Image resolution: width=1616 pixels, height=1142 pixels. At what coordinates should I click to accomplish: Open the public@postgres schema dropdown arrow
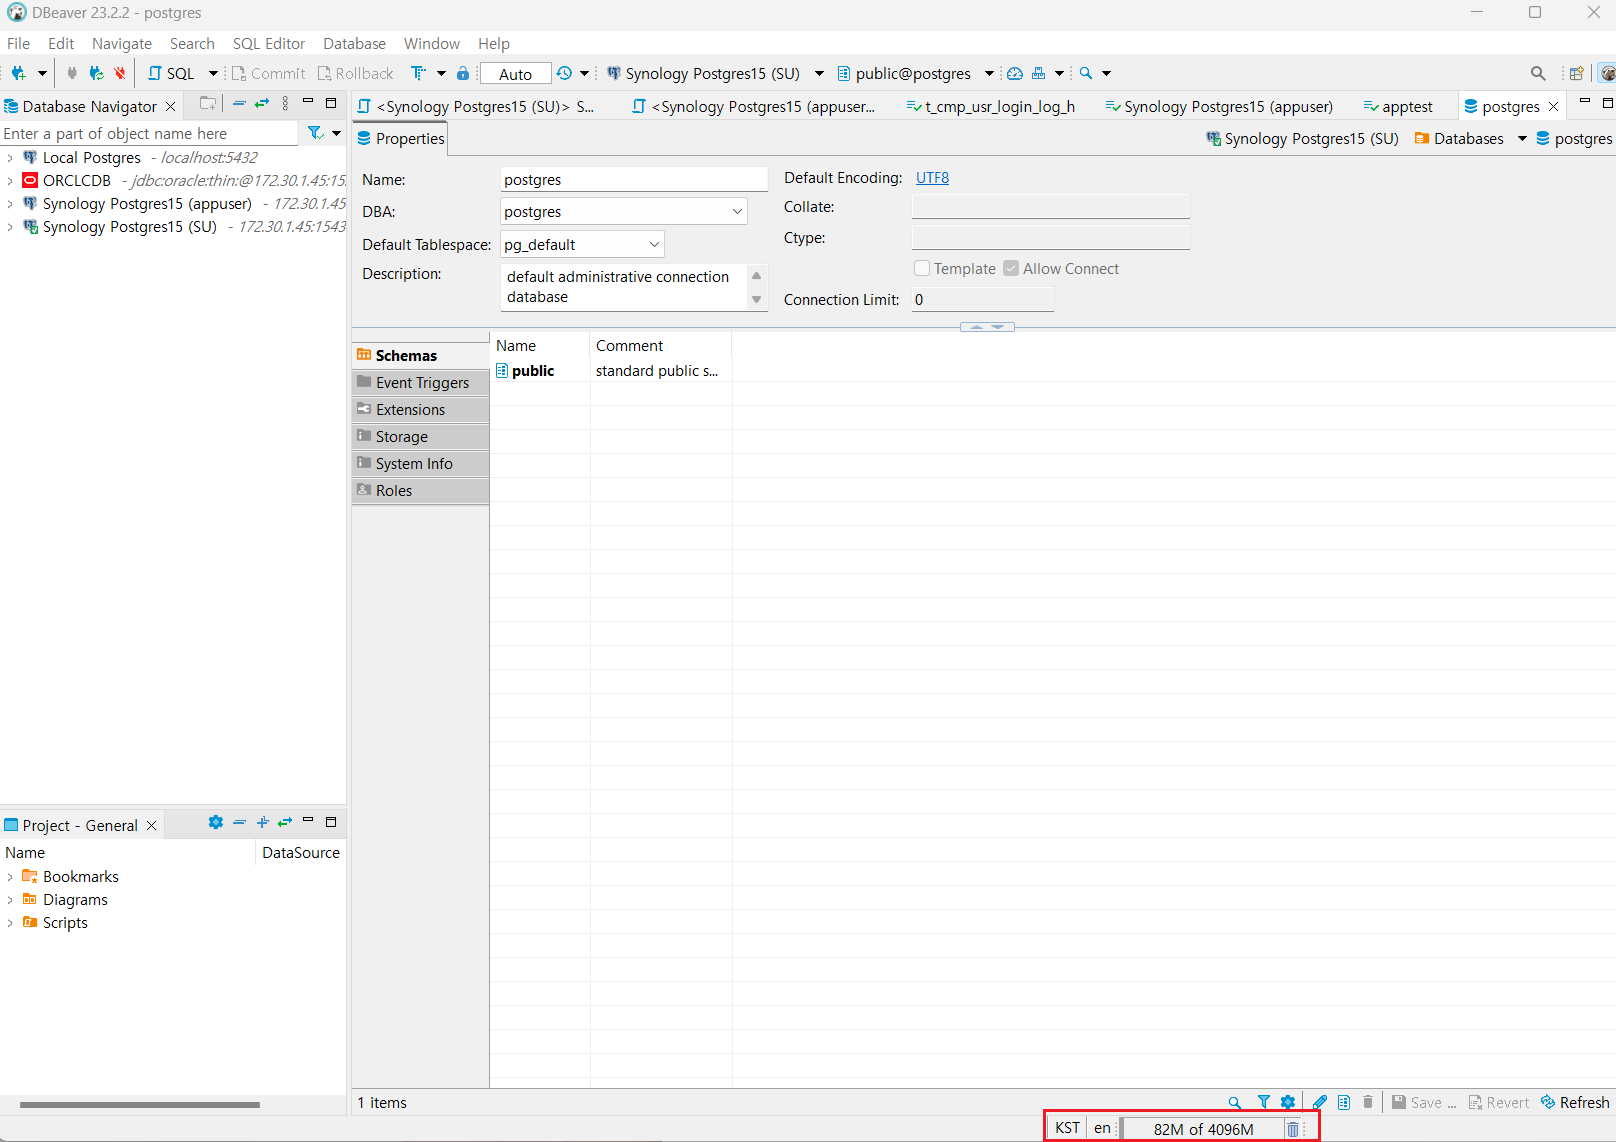click(x=989, y=73)
